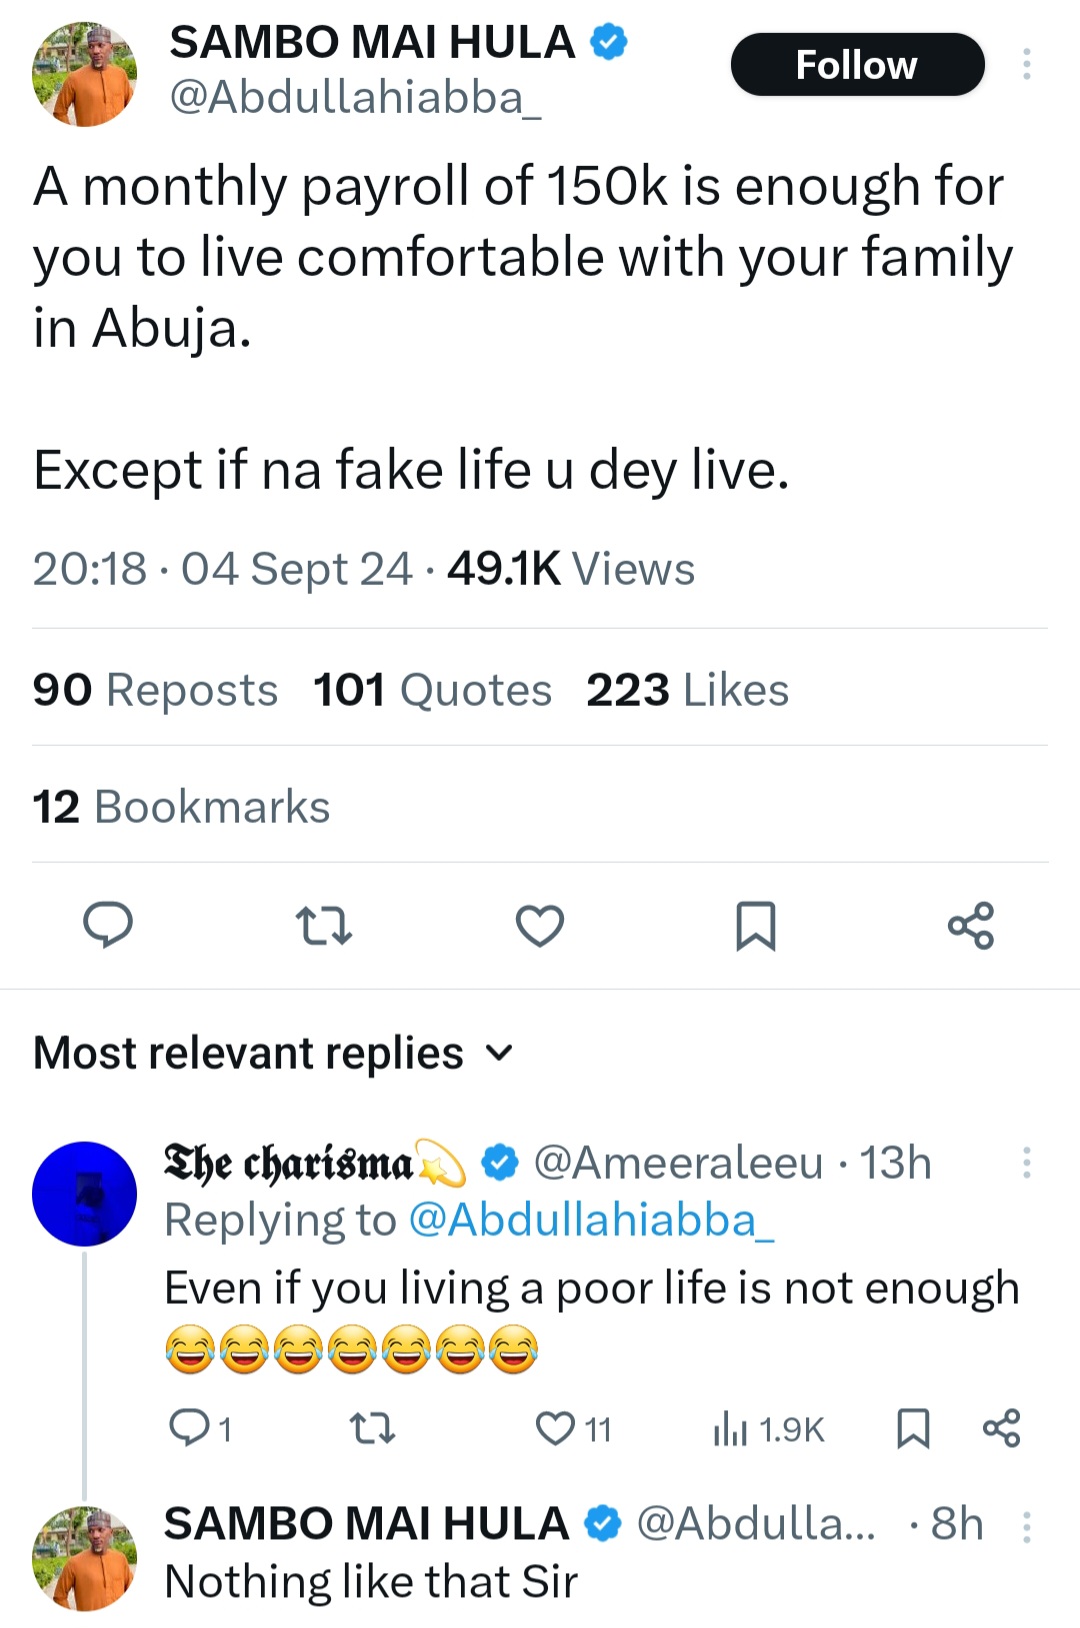This screenshot has width=1080, height=1628.
Task: Open options menu on The charisma's reply
Action: click(1026, 1163)
